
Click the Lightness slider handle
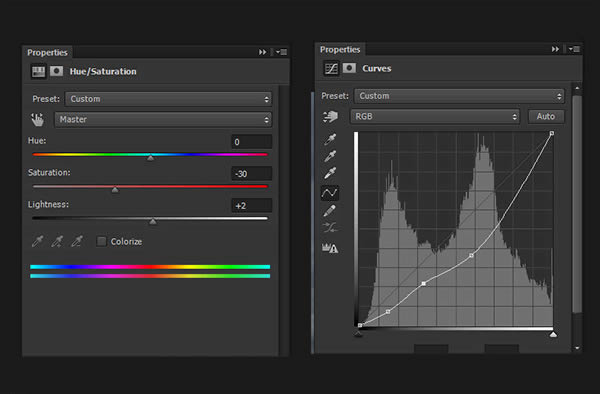coord(153,221)
